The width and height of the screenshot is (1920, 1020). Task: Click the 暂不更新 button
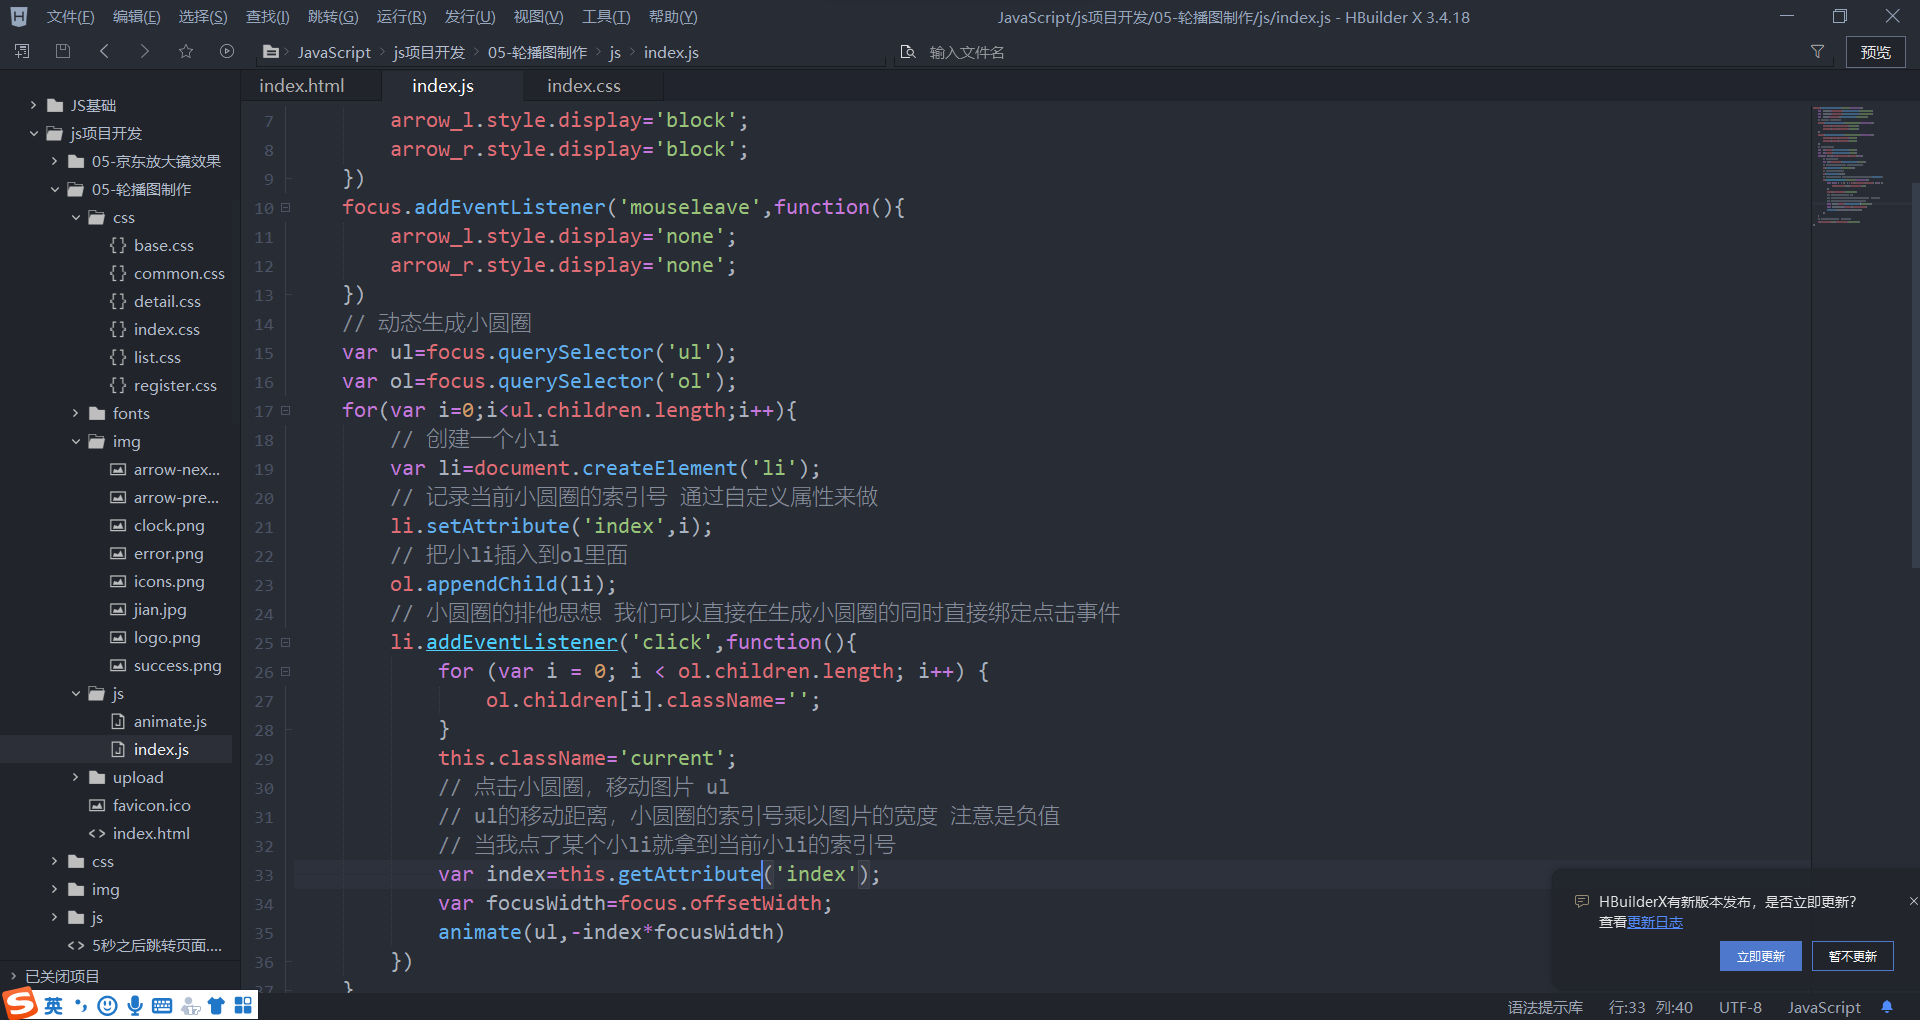pos(1852,956)
